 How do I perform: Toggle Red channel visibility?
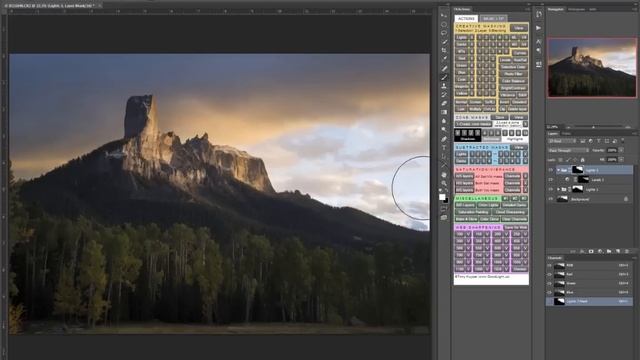pos(549,274)
